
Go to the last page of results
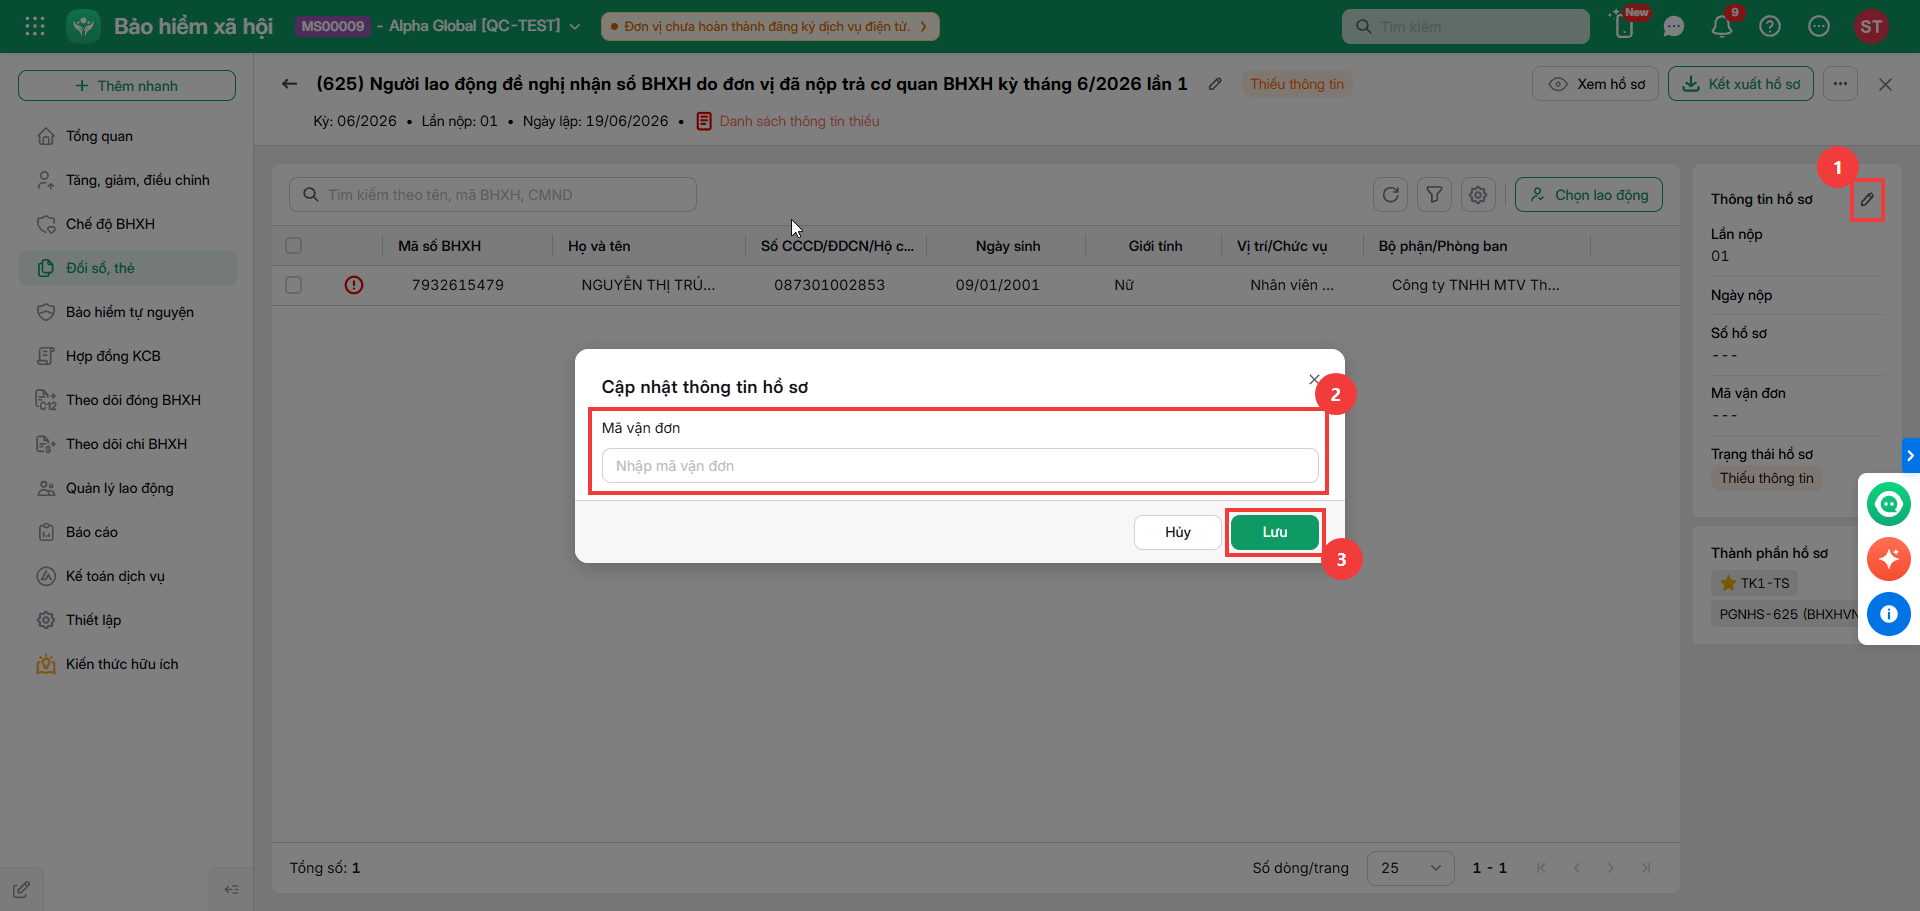coord(1646,868)
